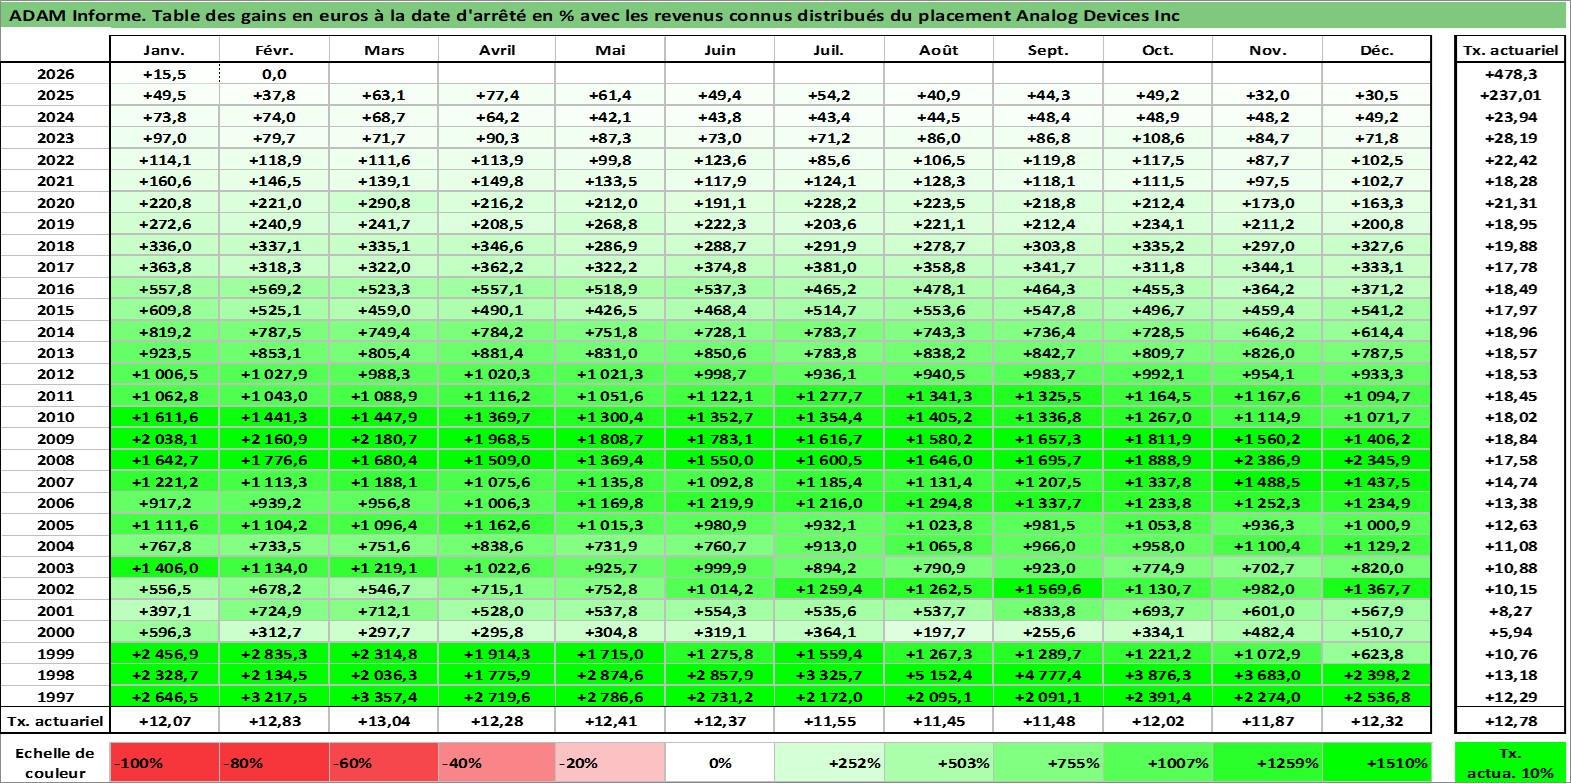Image resolution: width=1571 pixels, height=783 pixels.
Task: Click the January 2026 value +15,5
Action: (x=164, y=74)
